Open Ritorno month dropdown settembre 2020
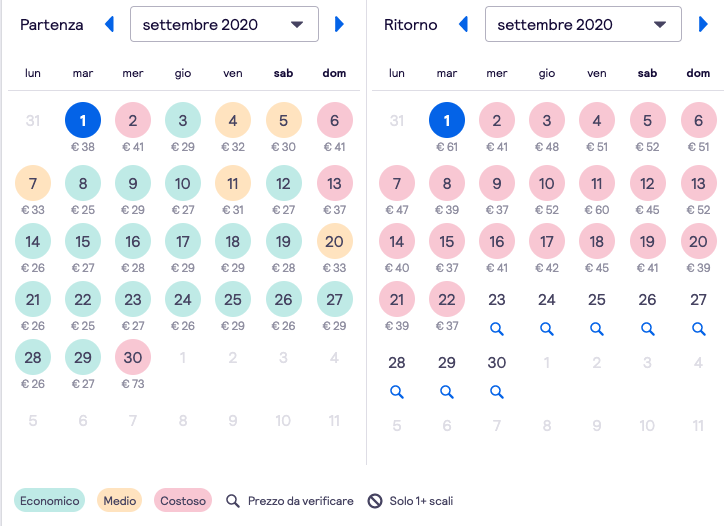The image size is (728, 526). pos(582,24)
